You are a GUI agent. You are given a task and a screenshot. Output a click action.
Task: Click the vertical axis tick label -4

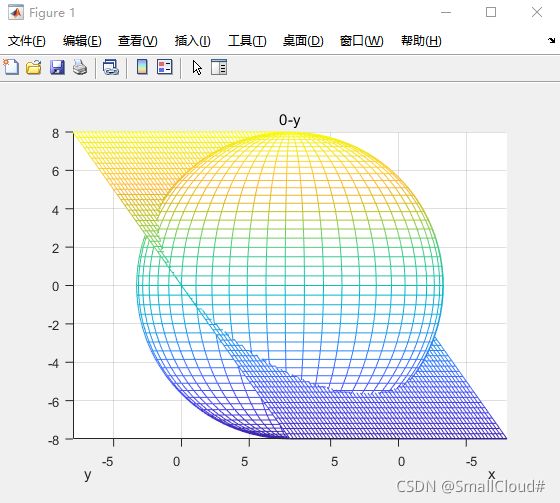pyautogui.click(x=54, y=364)
